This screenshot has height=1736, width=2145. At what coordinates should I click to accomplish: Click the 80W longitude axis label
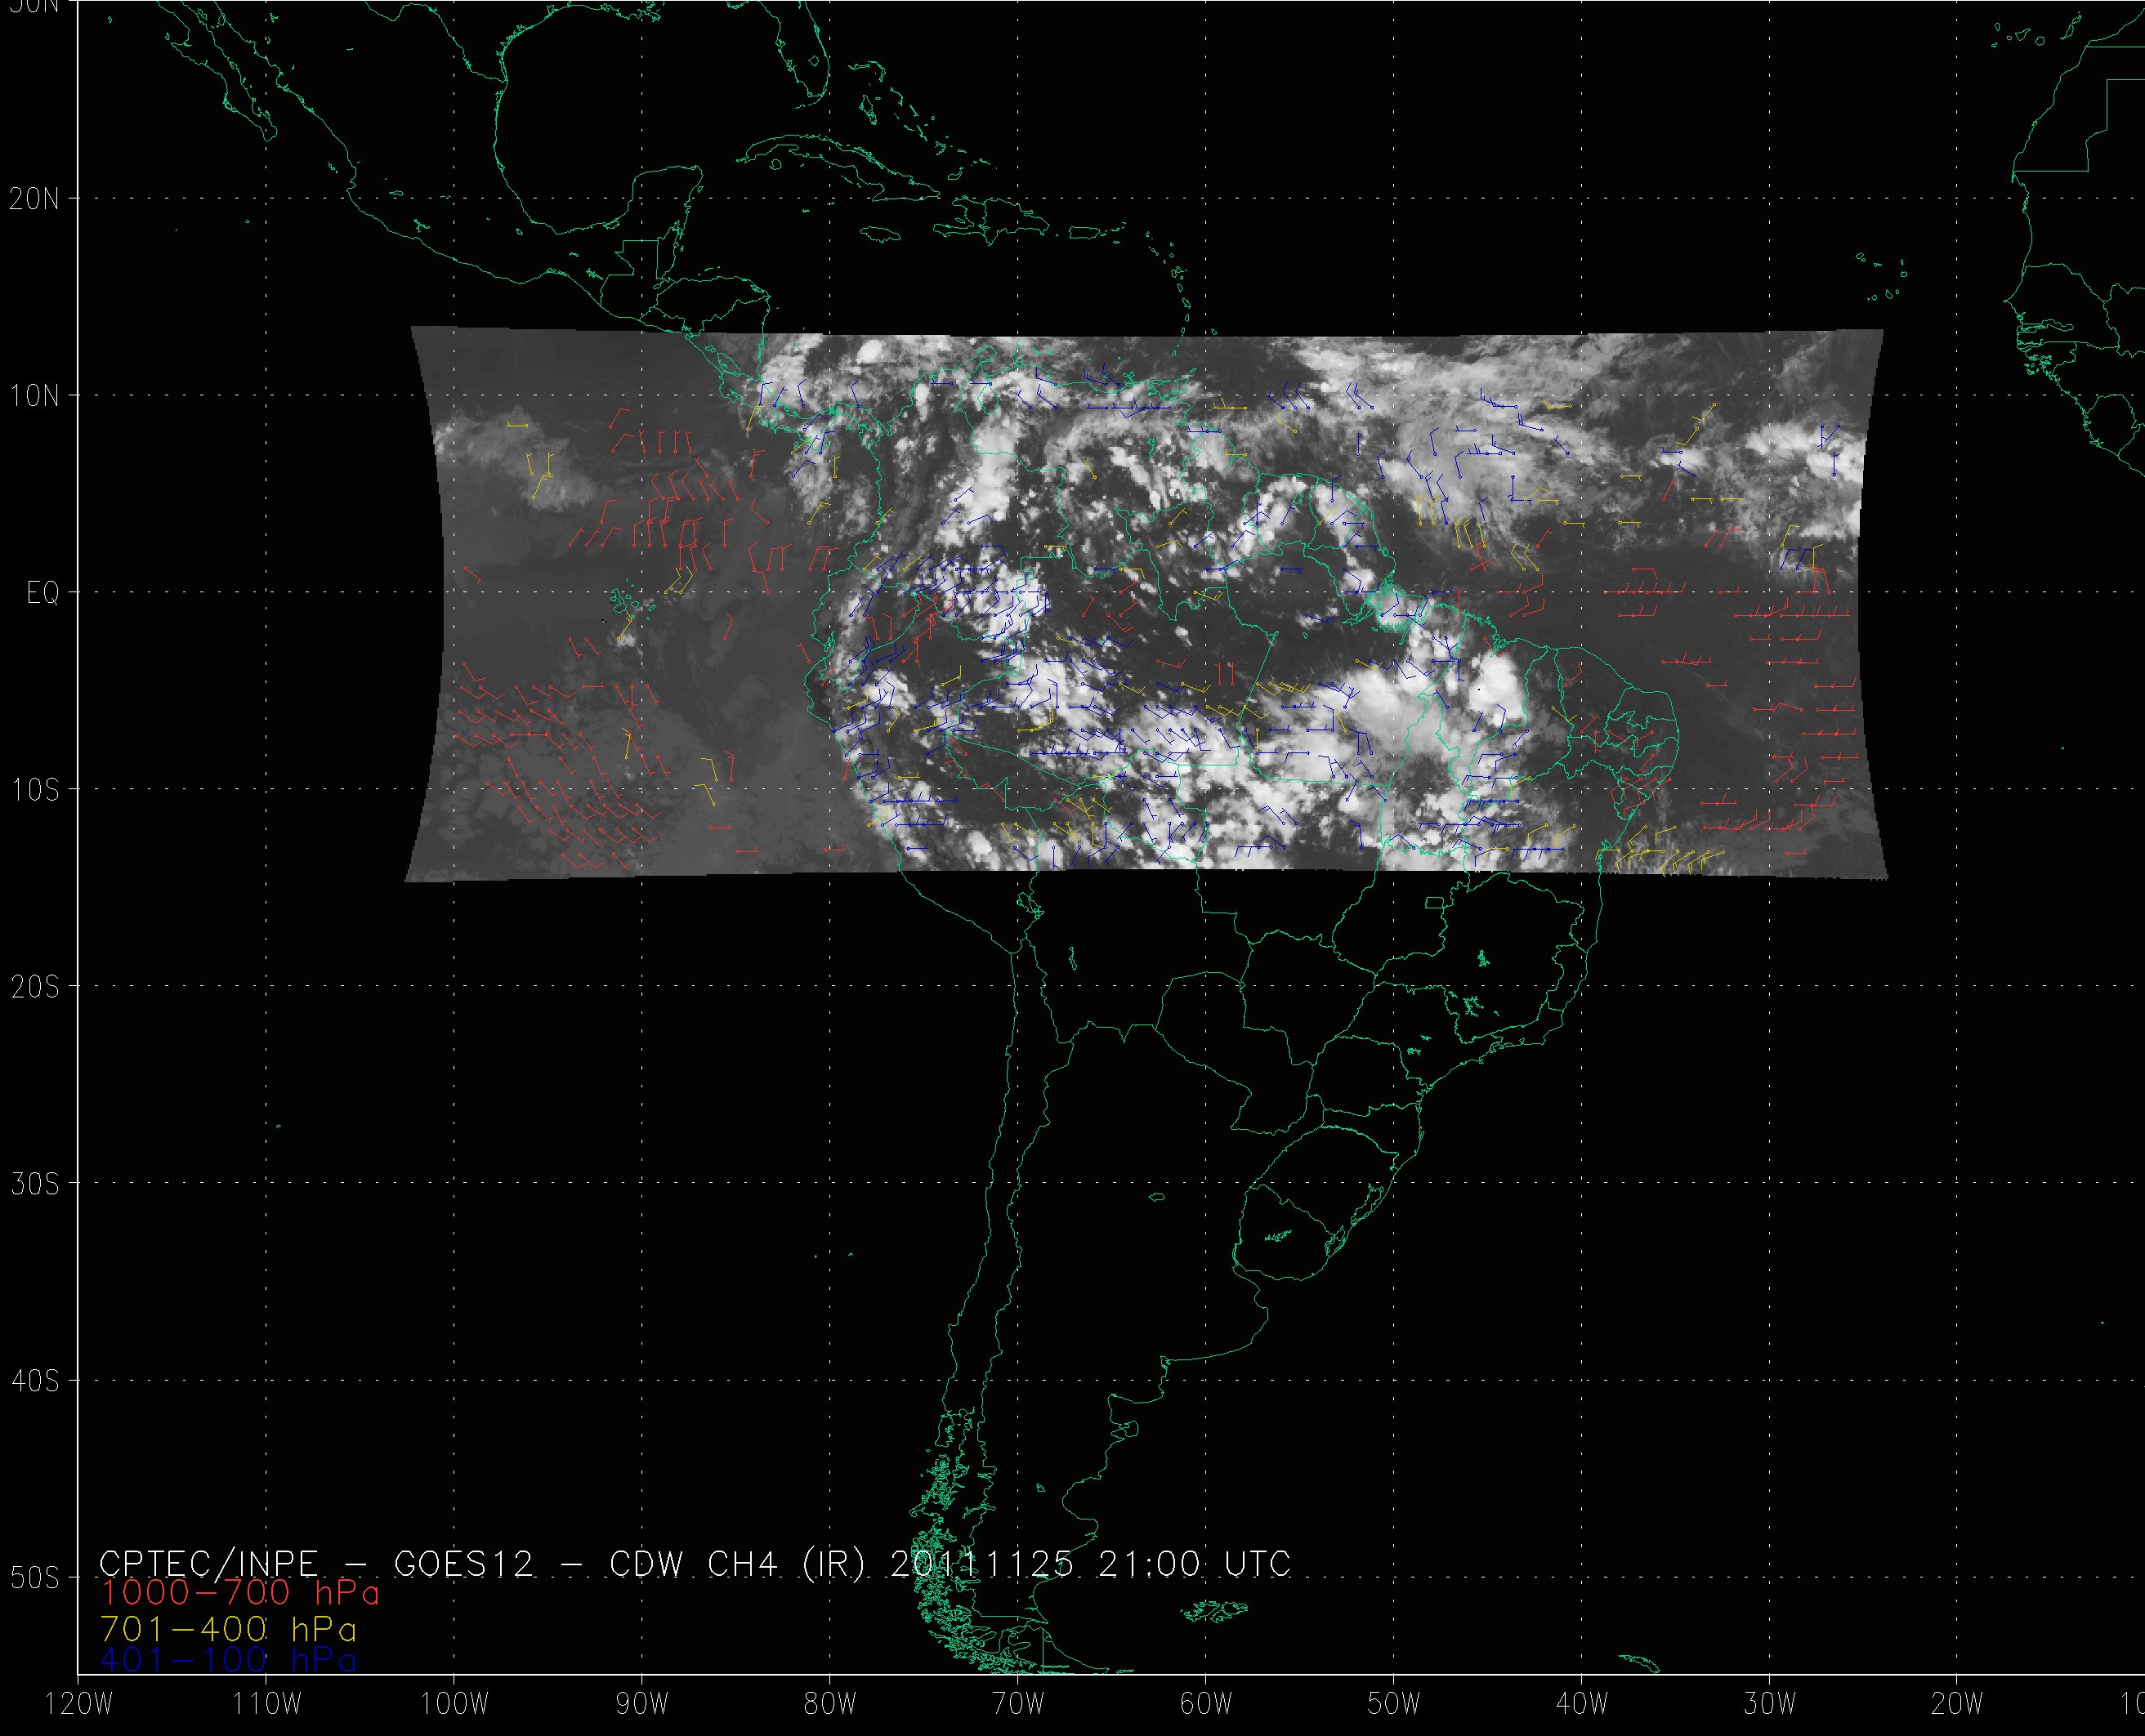tap(830, 1705)
